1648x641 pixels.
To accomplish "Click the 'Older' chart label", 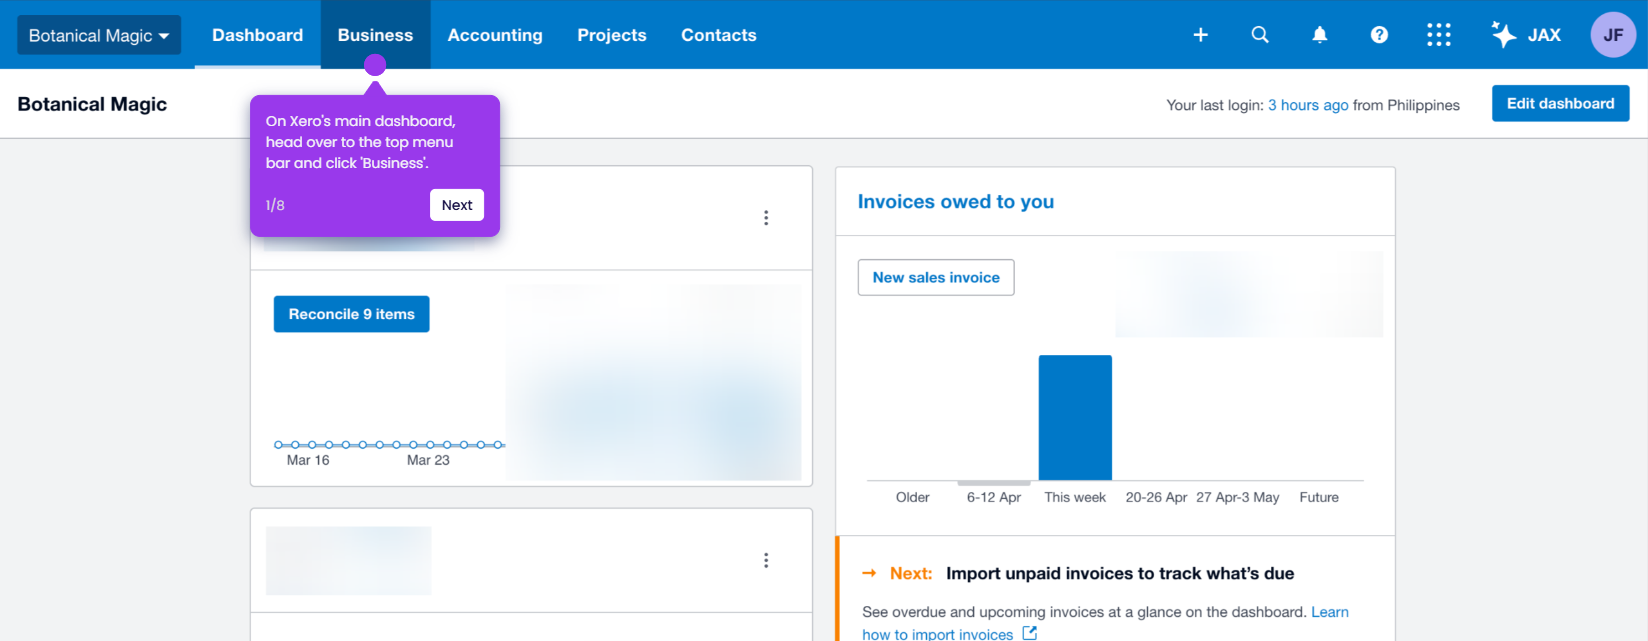I will point(913,497).
